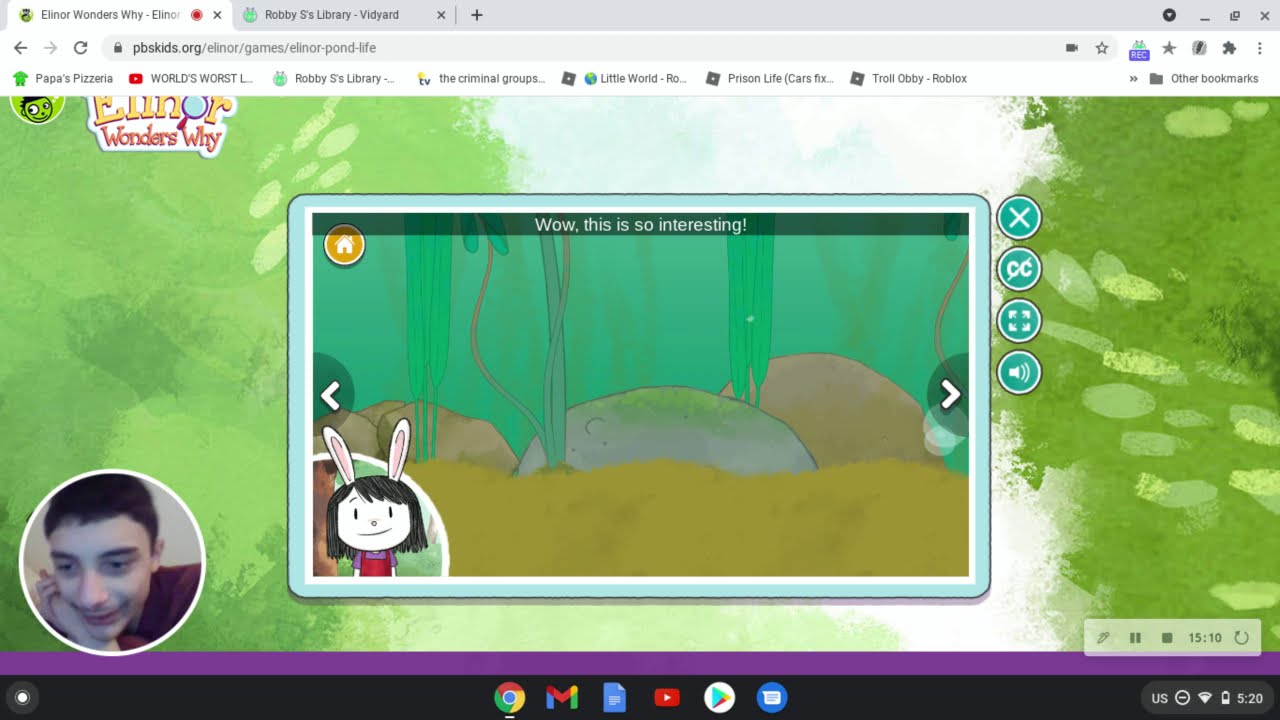Click the recording timer 15:10

(1205, 638)
